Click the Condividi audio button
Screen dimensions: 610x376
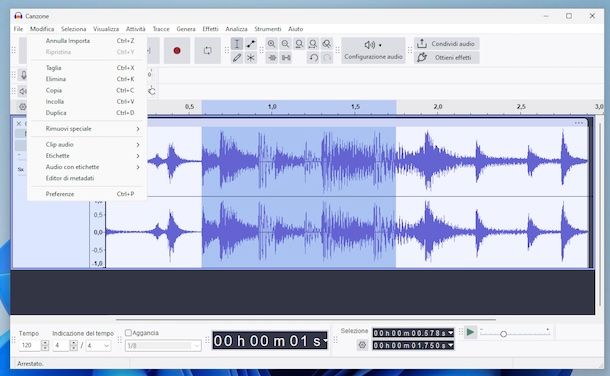[446, 44]
